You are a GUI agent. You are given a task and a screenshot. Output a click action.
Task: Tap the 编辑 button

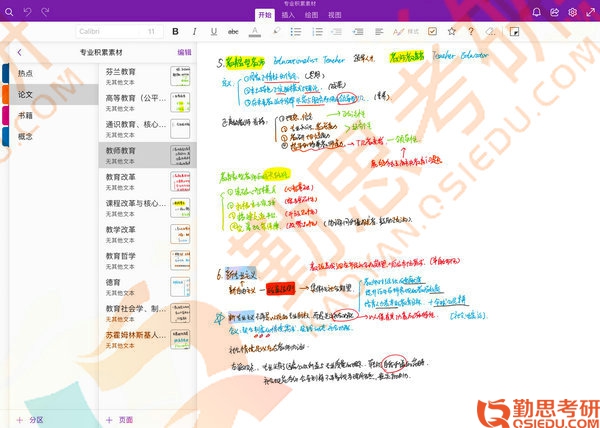(184, 52)
